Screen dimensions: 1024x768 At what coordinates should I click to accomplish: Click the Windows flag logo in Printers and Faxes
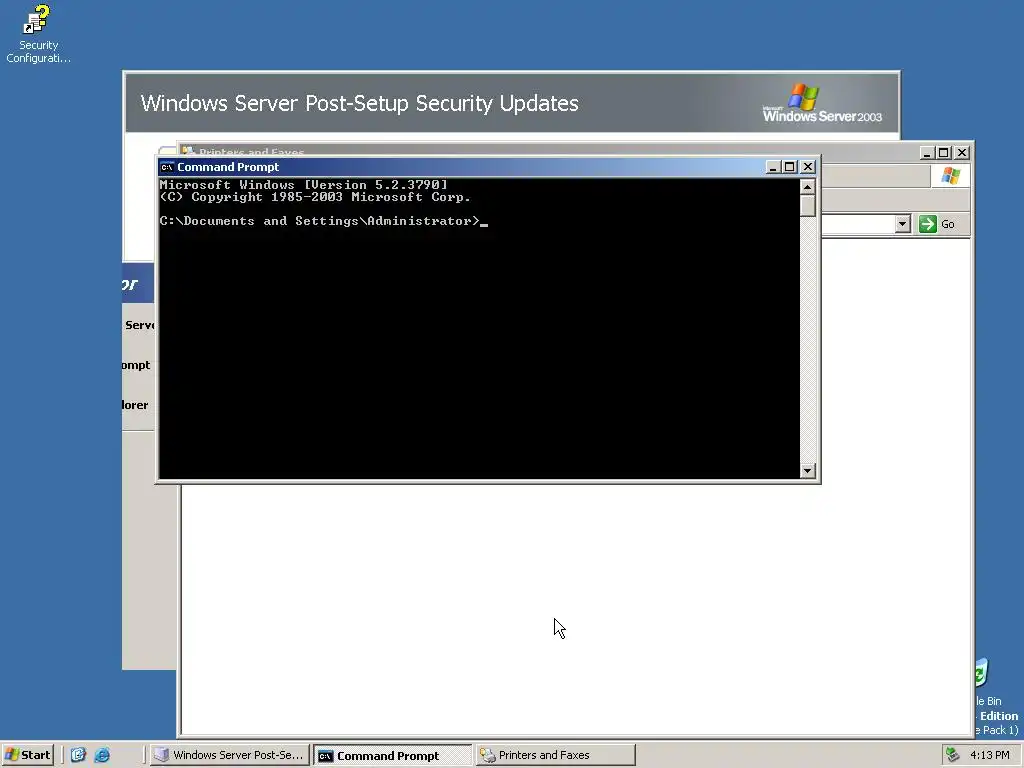tap(950, 176)
